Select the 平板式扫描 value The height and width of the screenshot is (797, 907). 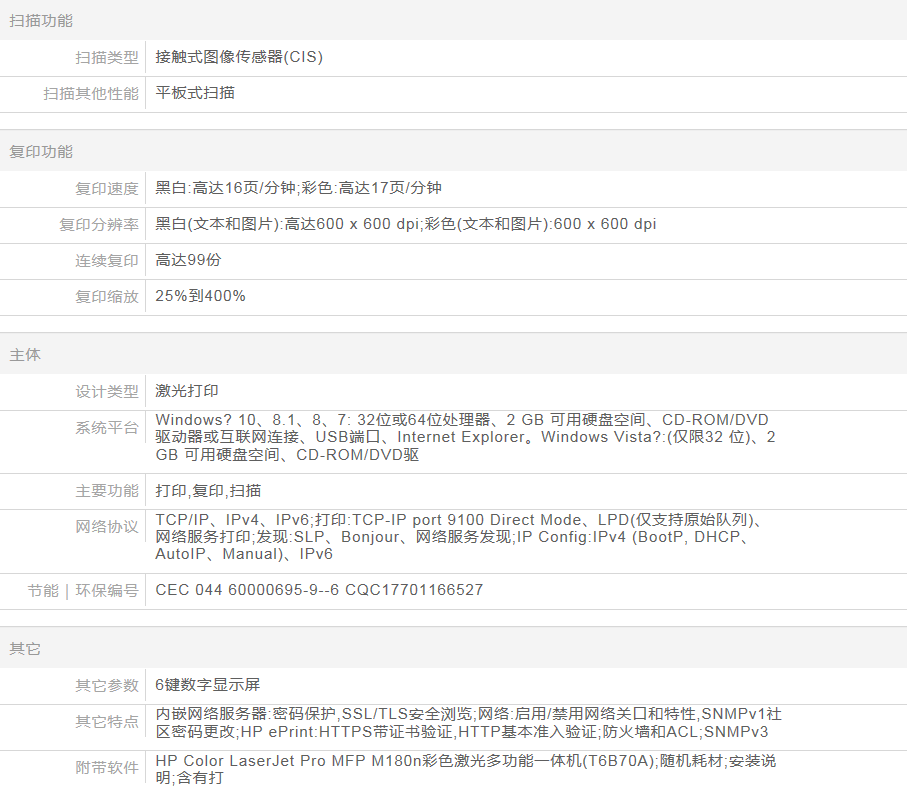[195, 93]
